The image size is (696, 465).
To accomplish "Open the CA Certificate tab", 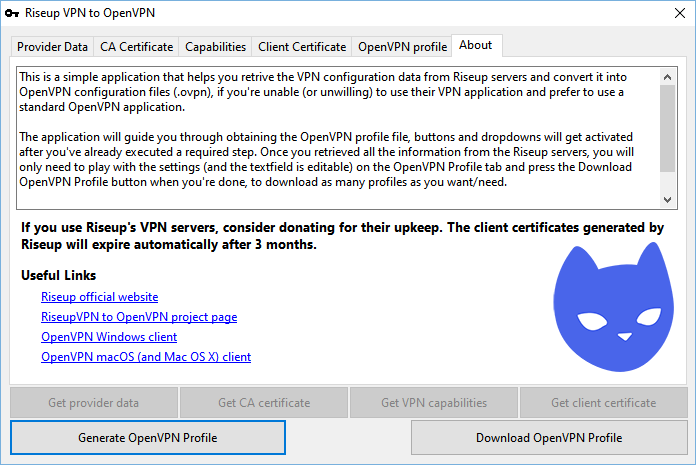I will (137, 47).
